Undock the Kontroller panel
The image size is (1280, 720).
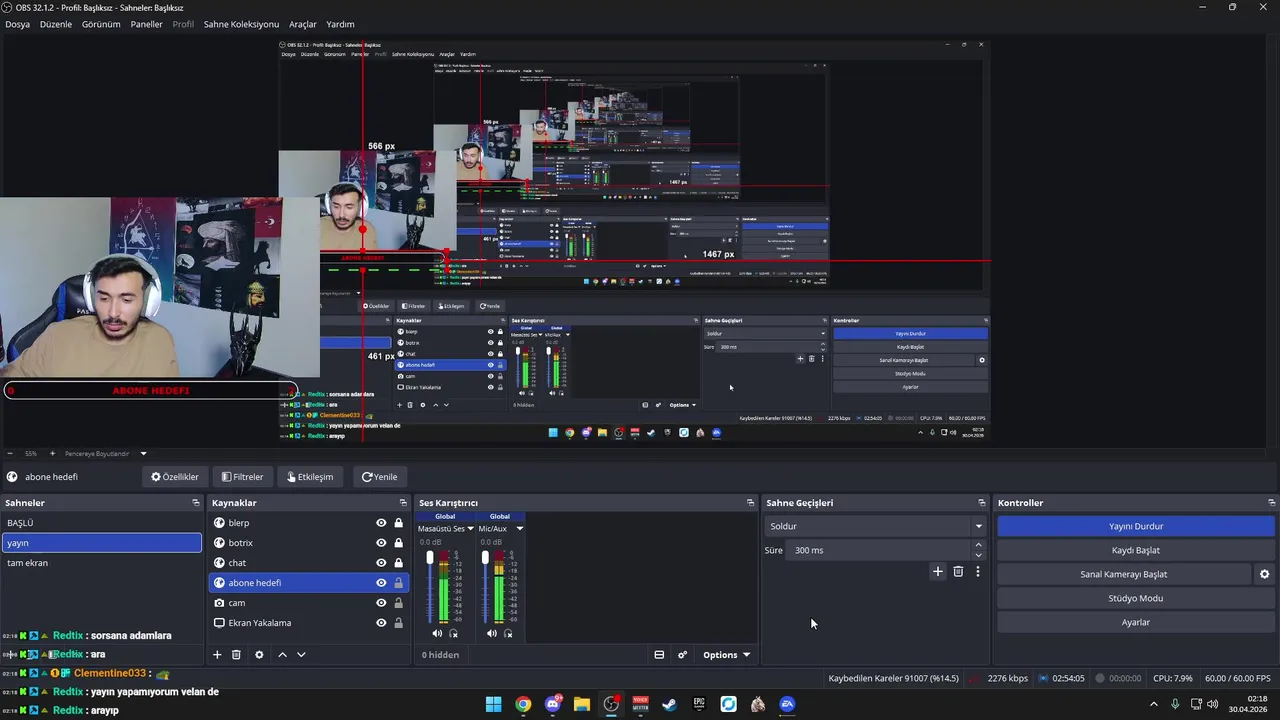coord(1271,503)
